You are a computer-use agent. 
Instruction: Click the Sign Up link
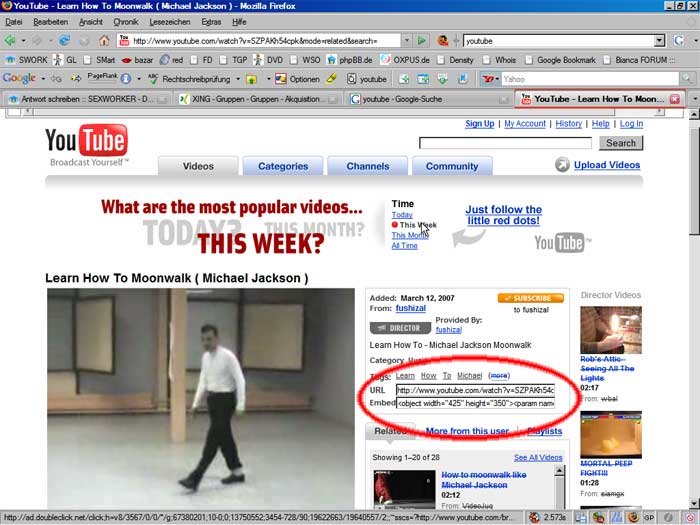click(479, 124)
